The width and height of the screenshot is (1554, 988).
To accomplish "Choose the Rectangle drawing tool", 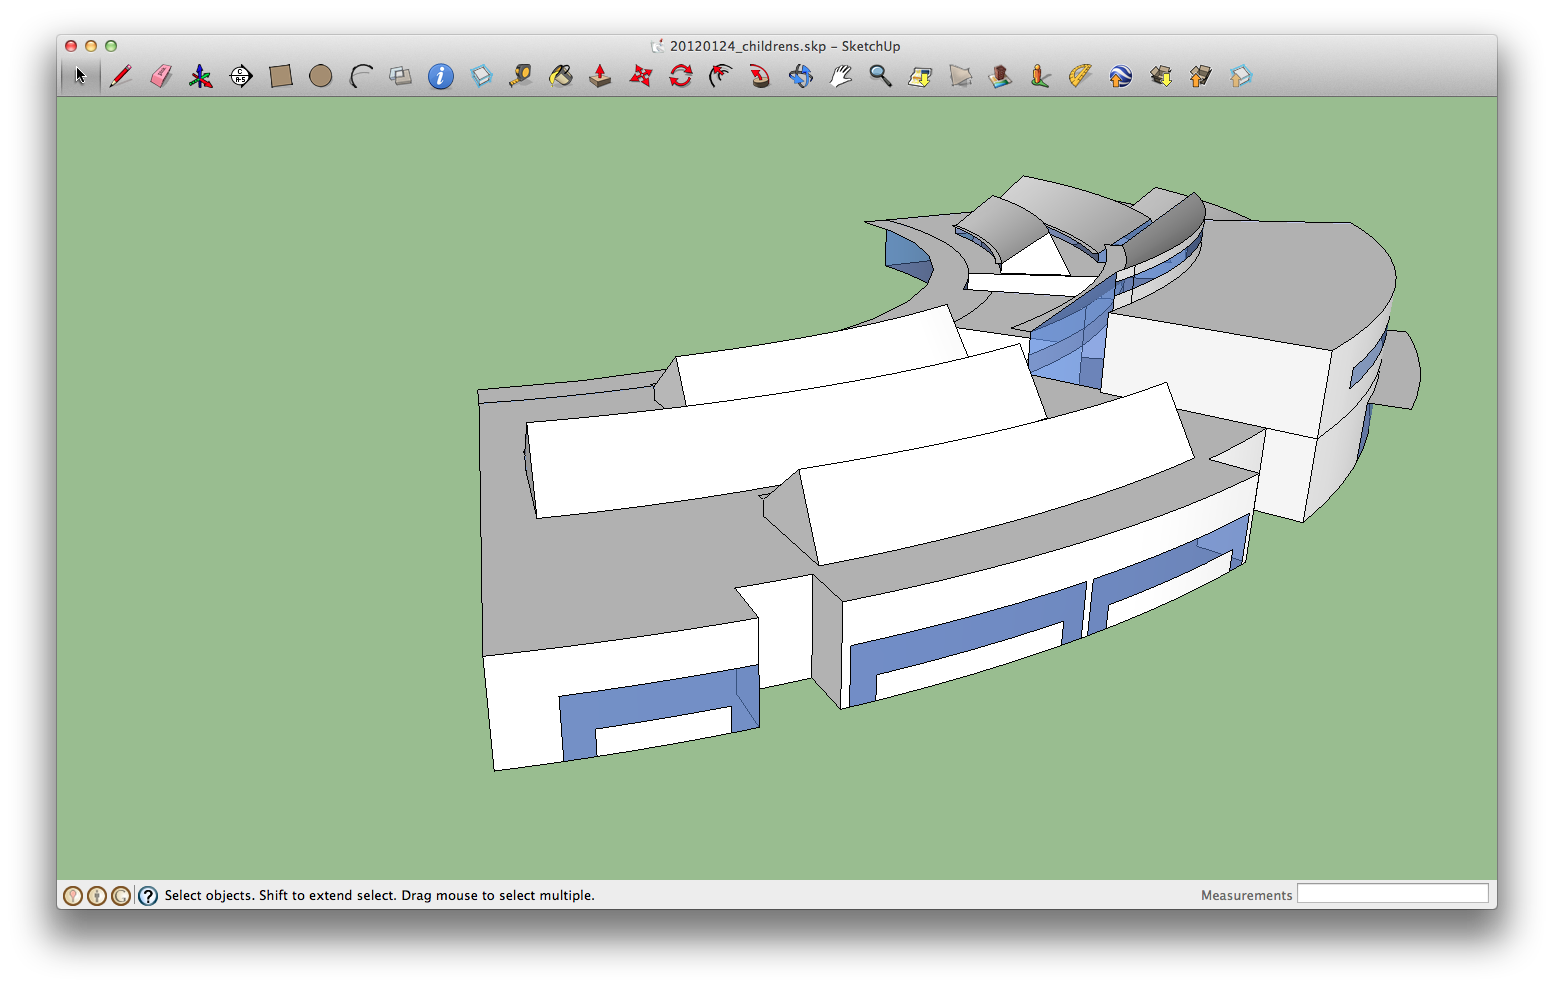I will (x=282, y=76).
